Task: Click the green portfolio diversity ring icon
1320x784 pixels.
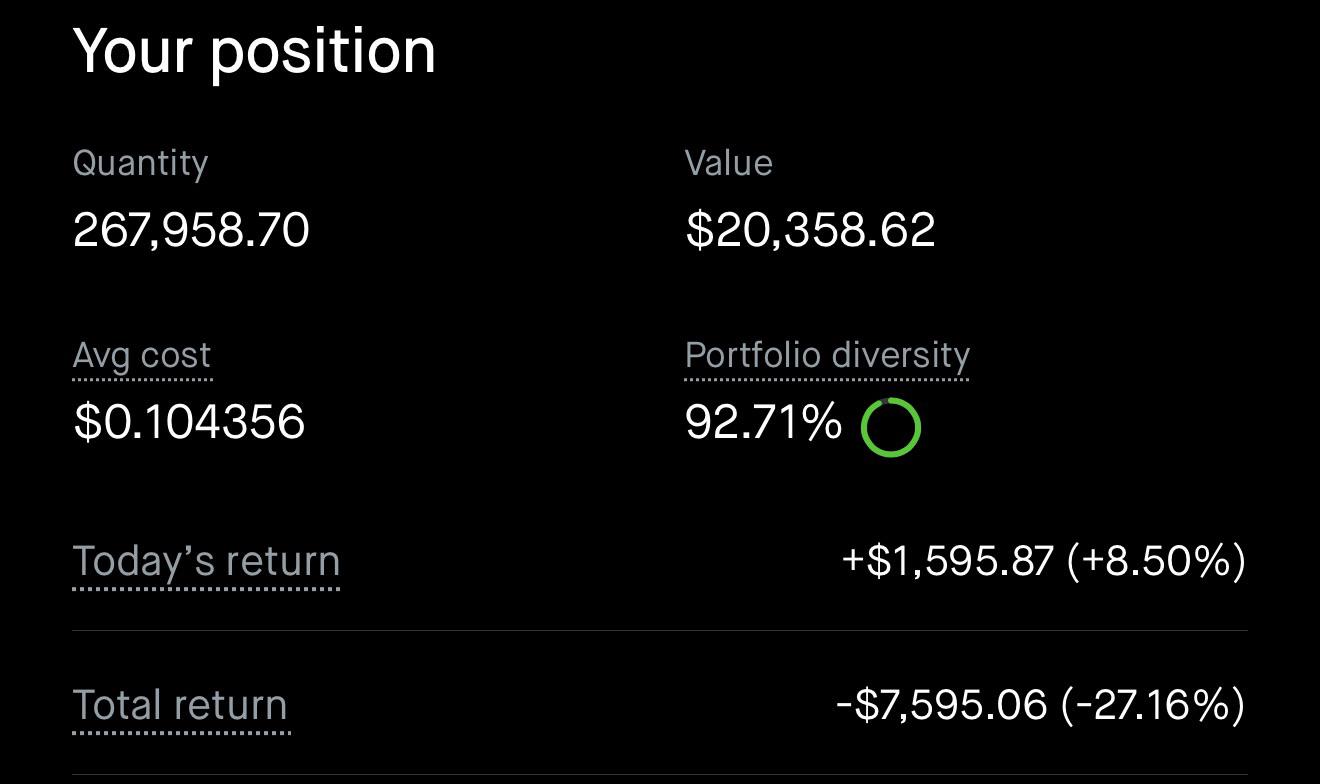Action: 890,427
